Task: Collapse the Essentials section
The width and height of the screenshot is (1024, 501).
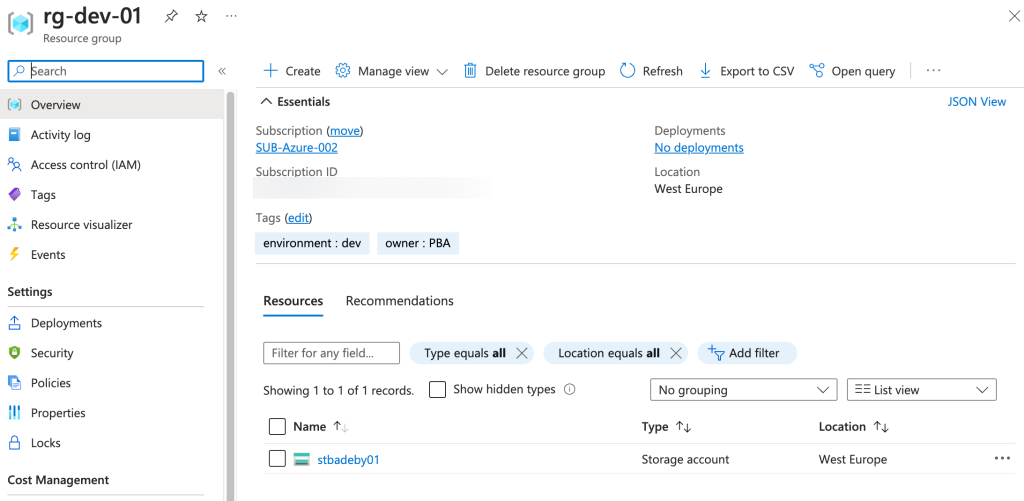Action: click(x=266, y=101)
